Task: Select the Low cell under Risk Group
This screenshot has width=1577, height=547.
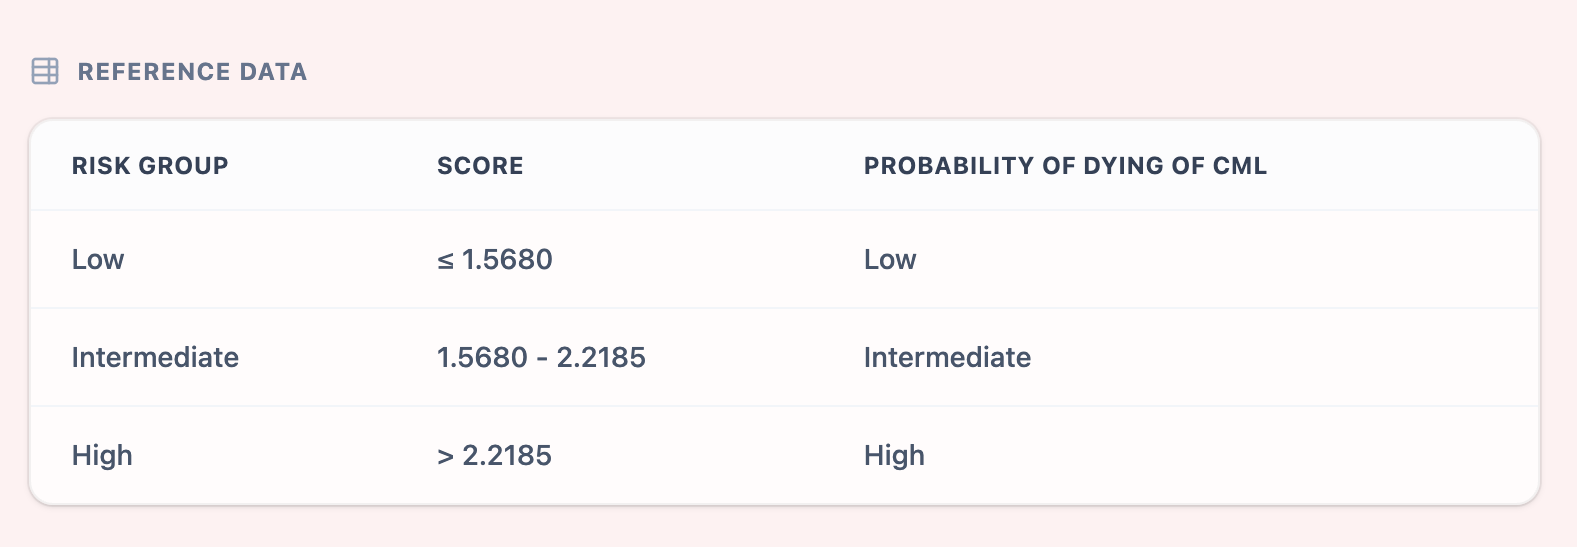Action: (x=98, y=260)
